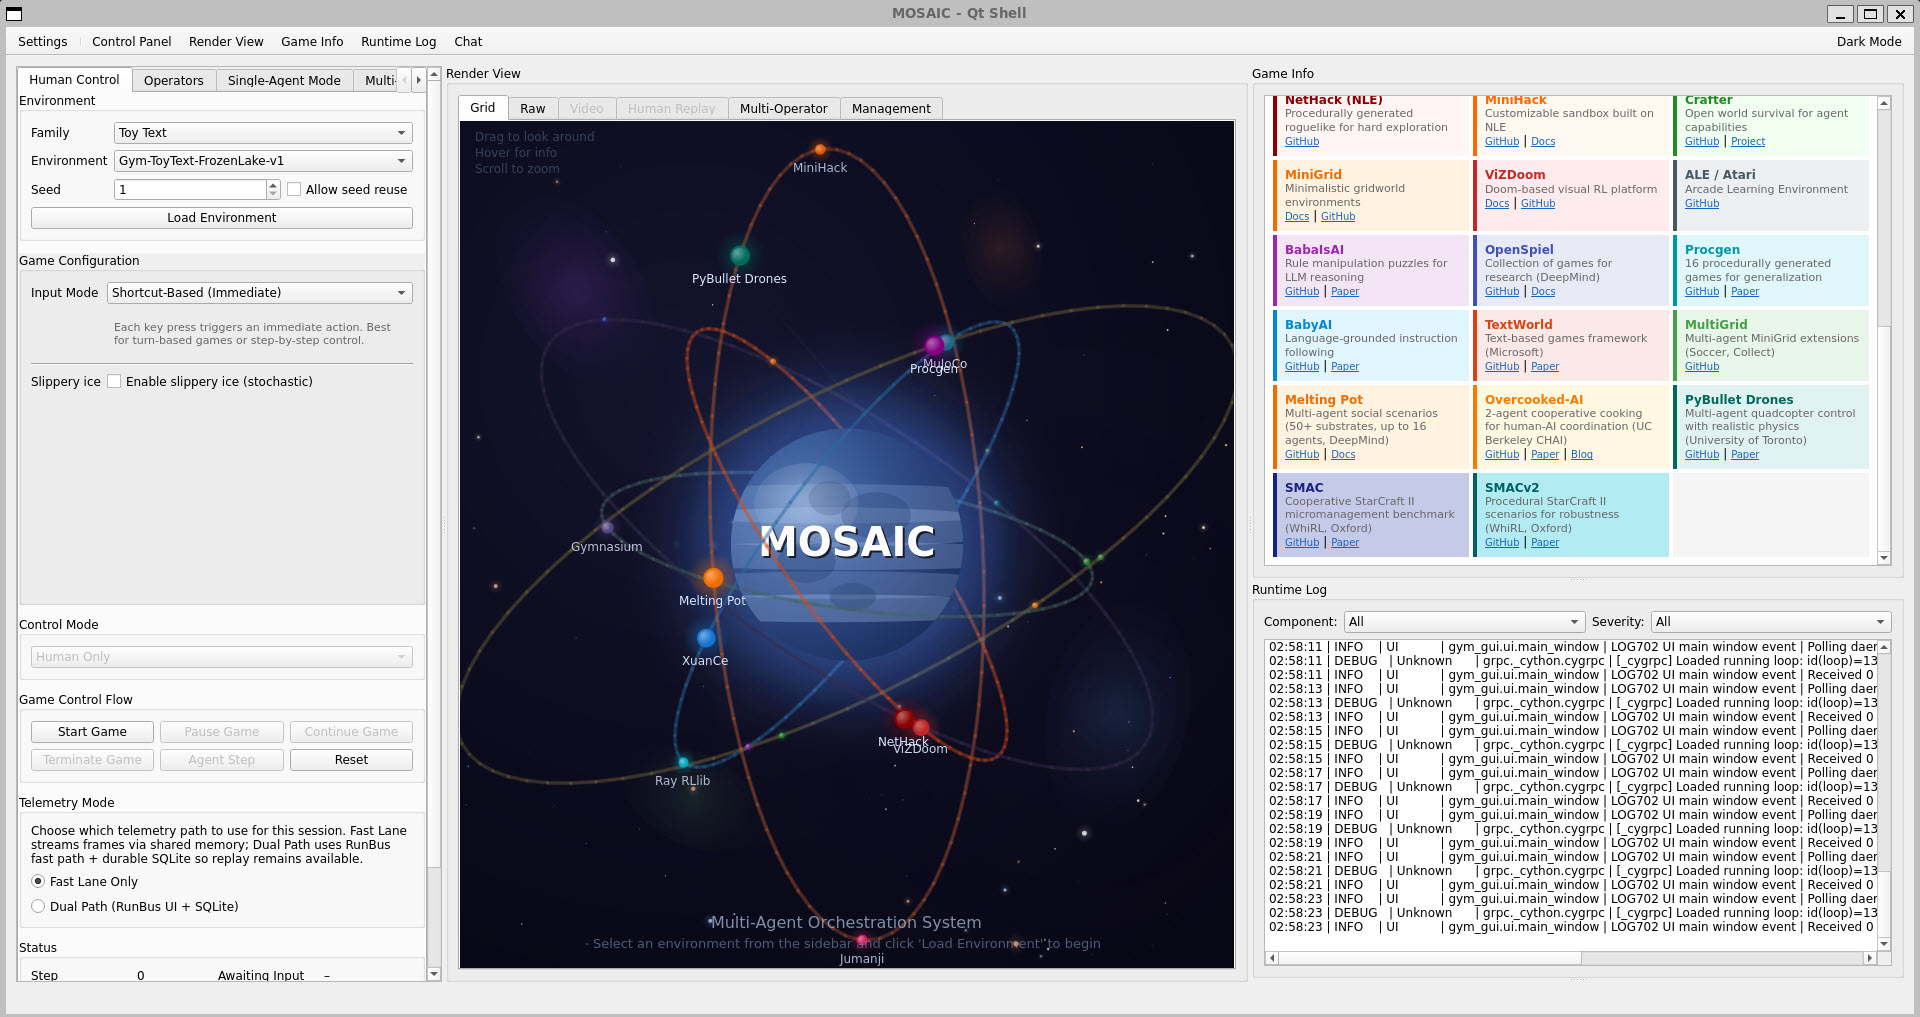This screenshot has width=1920, height=1017.
Task: Open the Render View menu
Action: click(226, 41)
